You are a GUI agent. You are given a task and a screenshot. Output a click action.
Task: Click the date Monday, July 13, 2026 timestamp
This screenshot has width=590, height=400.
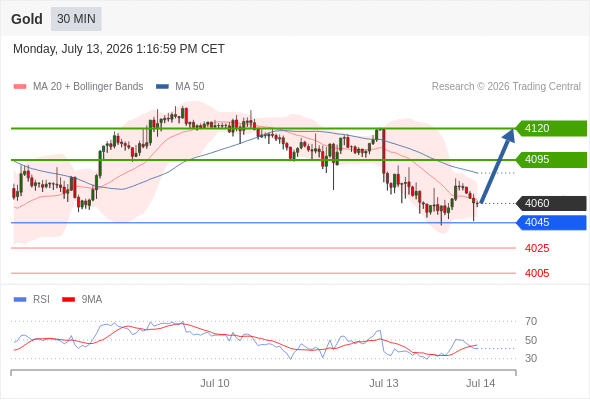click(119, 49)
